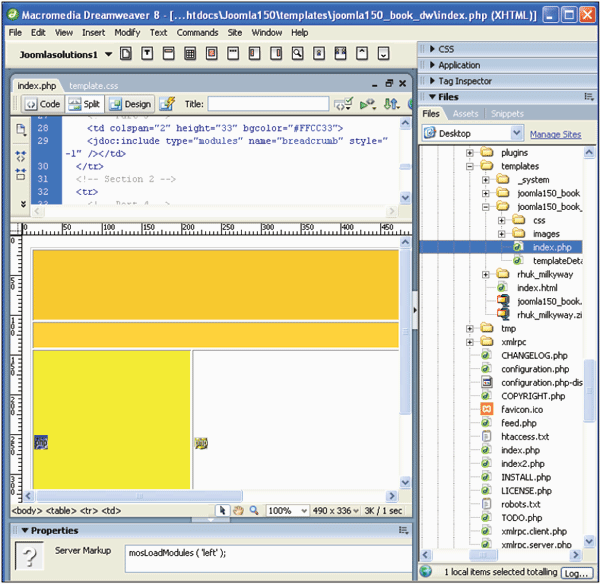Click the Collapse Full Tag icon in code toolbar

[21, 156]
